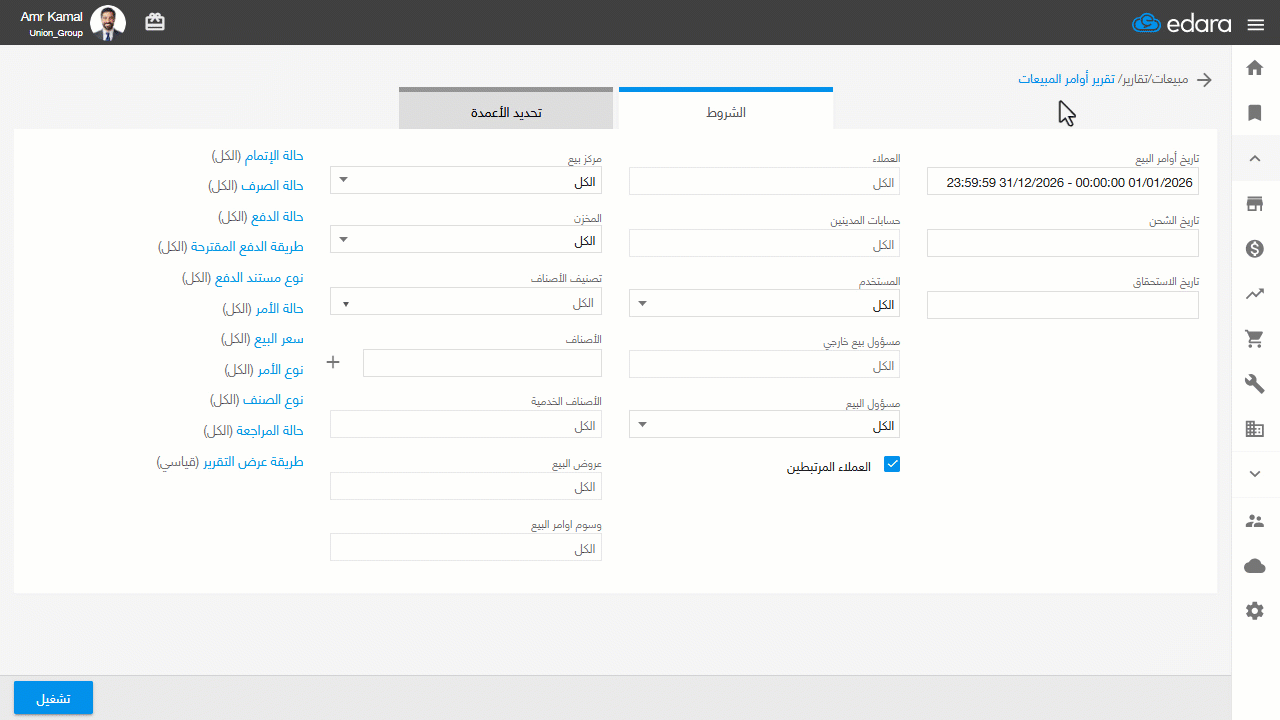The height and width of the screenshot is (720, 1280).
Task: Open the wrench tools sidebar icon
Action: 1255,384
